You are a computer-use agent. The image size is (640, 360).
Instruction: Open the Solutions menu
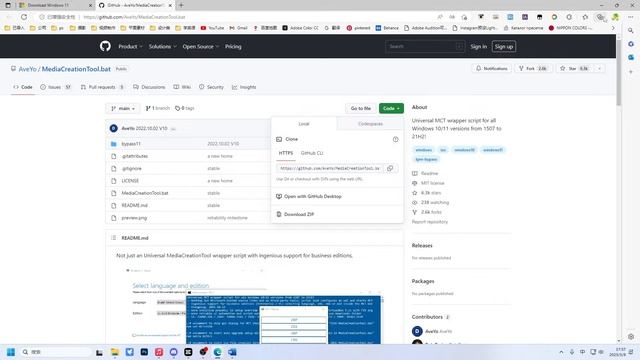162,47
